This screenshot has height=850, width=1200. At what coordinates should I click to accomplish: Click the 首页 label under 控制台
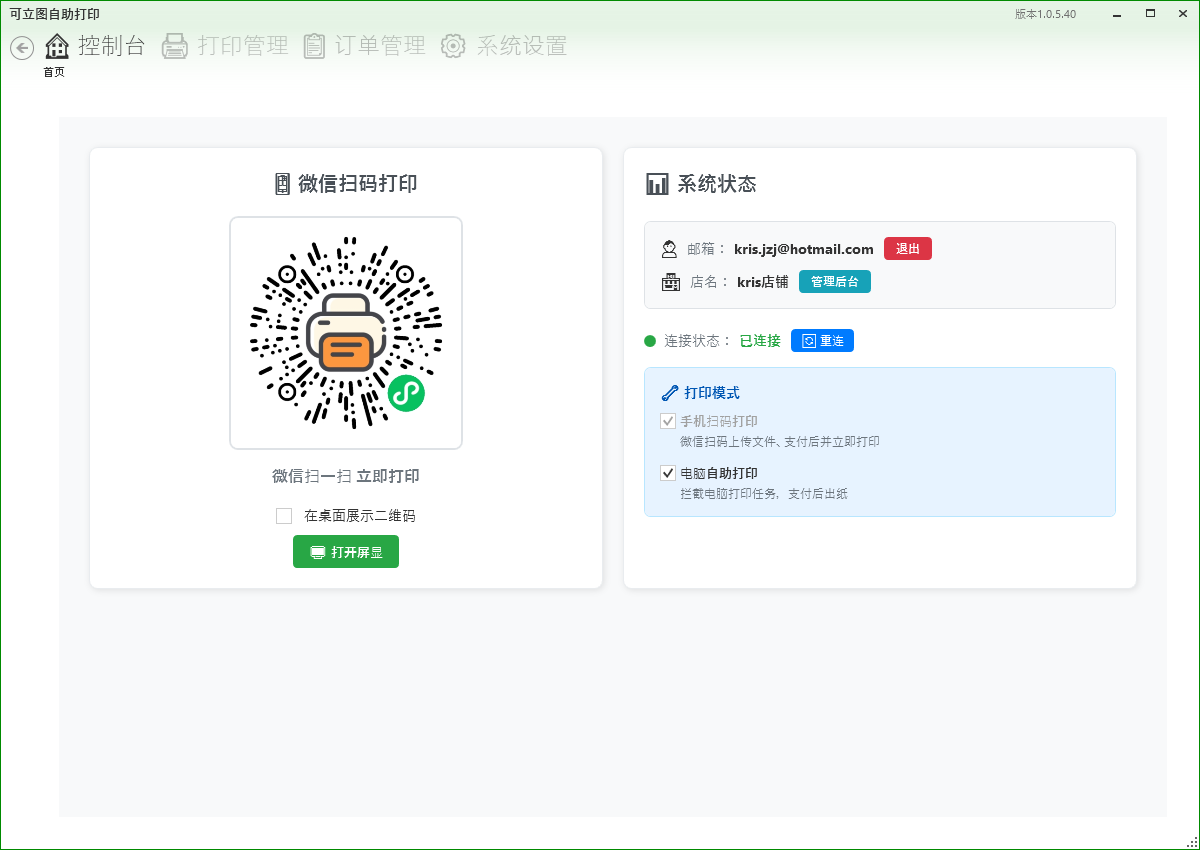(x=54, y=72)
